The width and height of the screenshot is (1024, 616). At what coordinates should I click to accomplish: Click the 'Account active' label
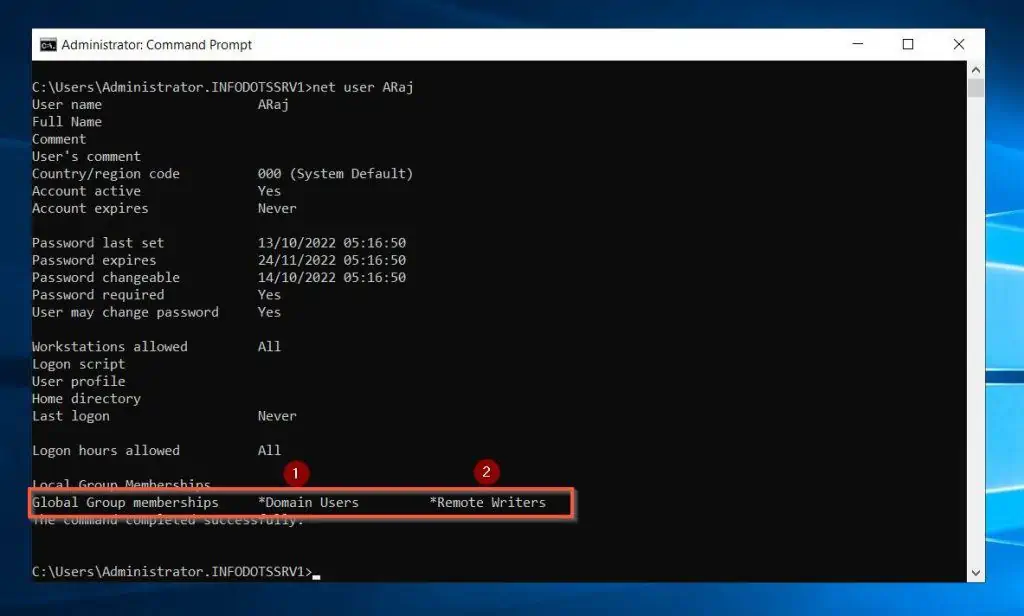tap(86, 191)
